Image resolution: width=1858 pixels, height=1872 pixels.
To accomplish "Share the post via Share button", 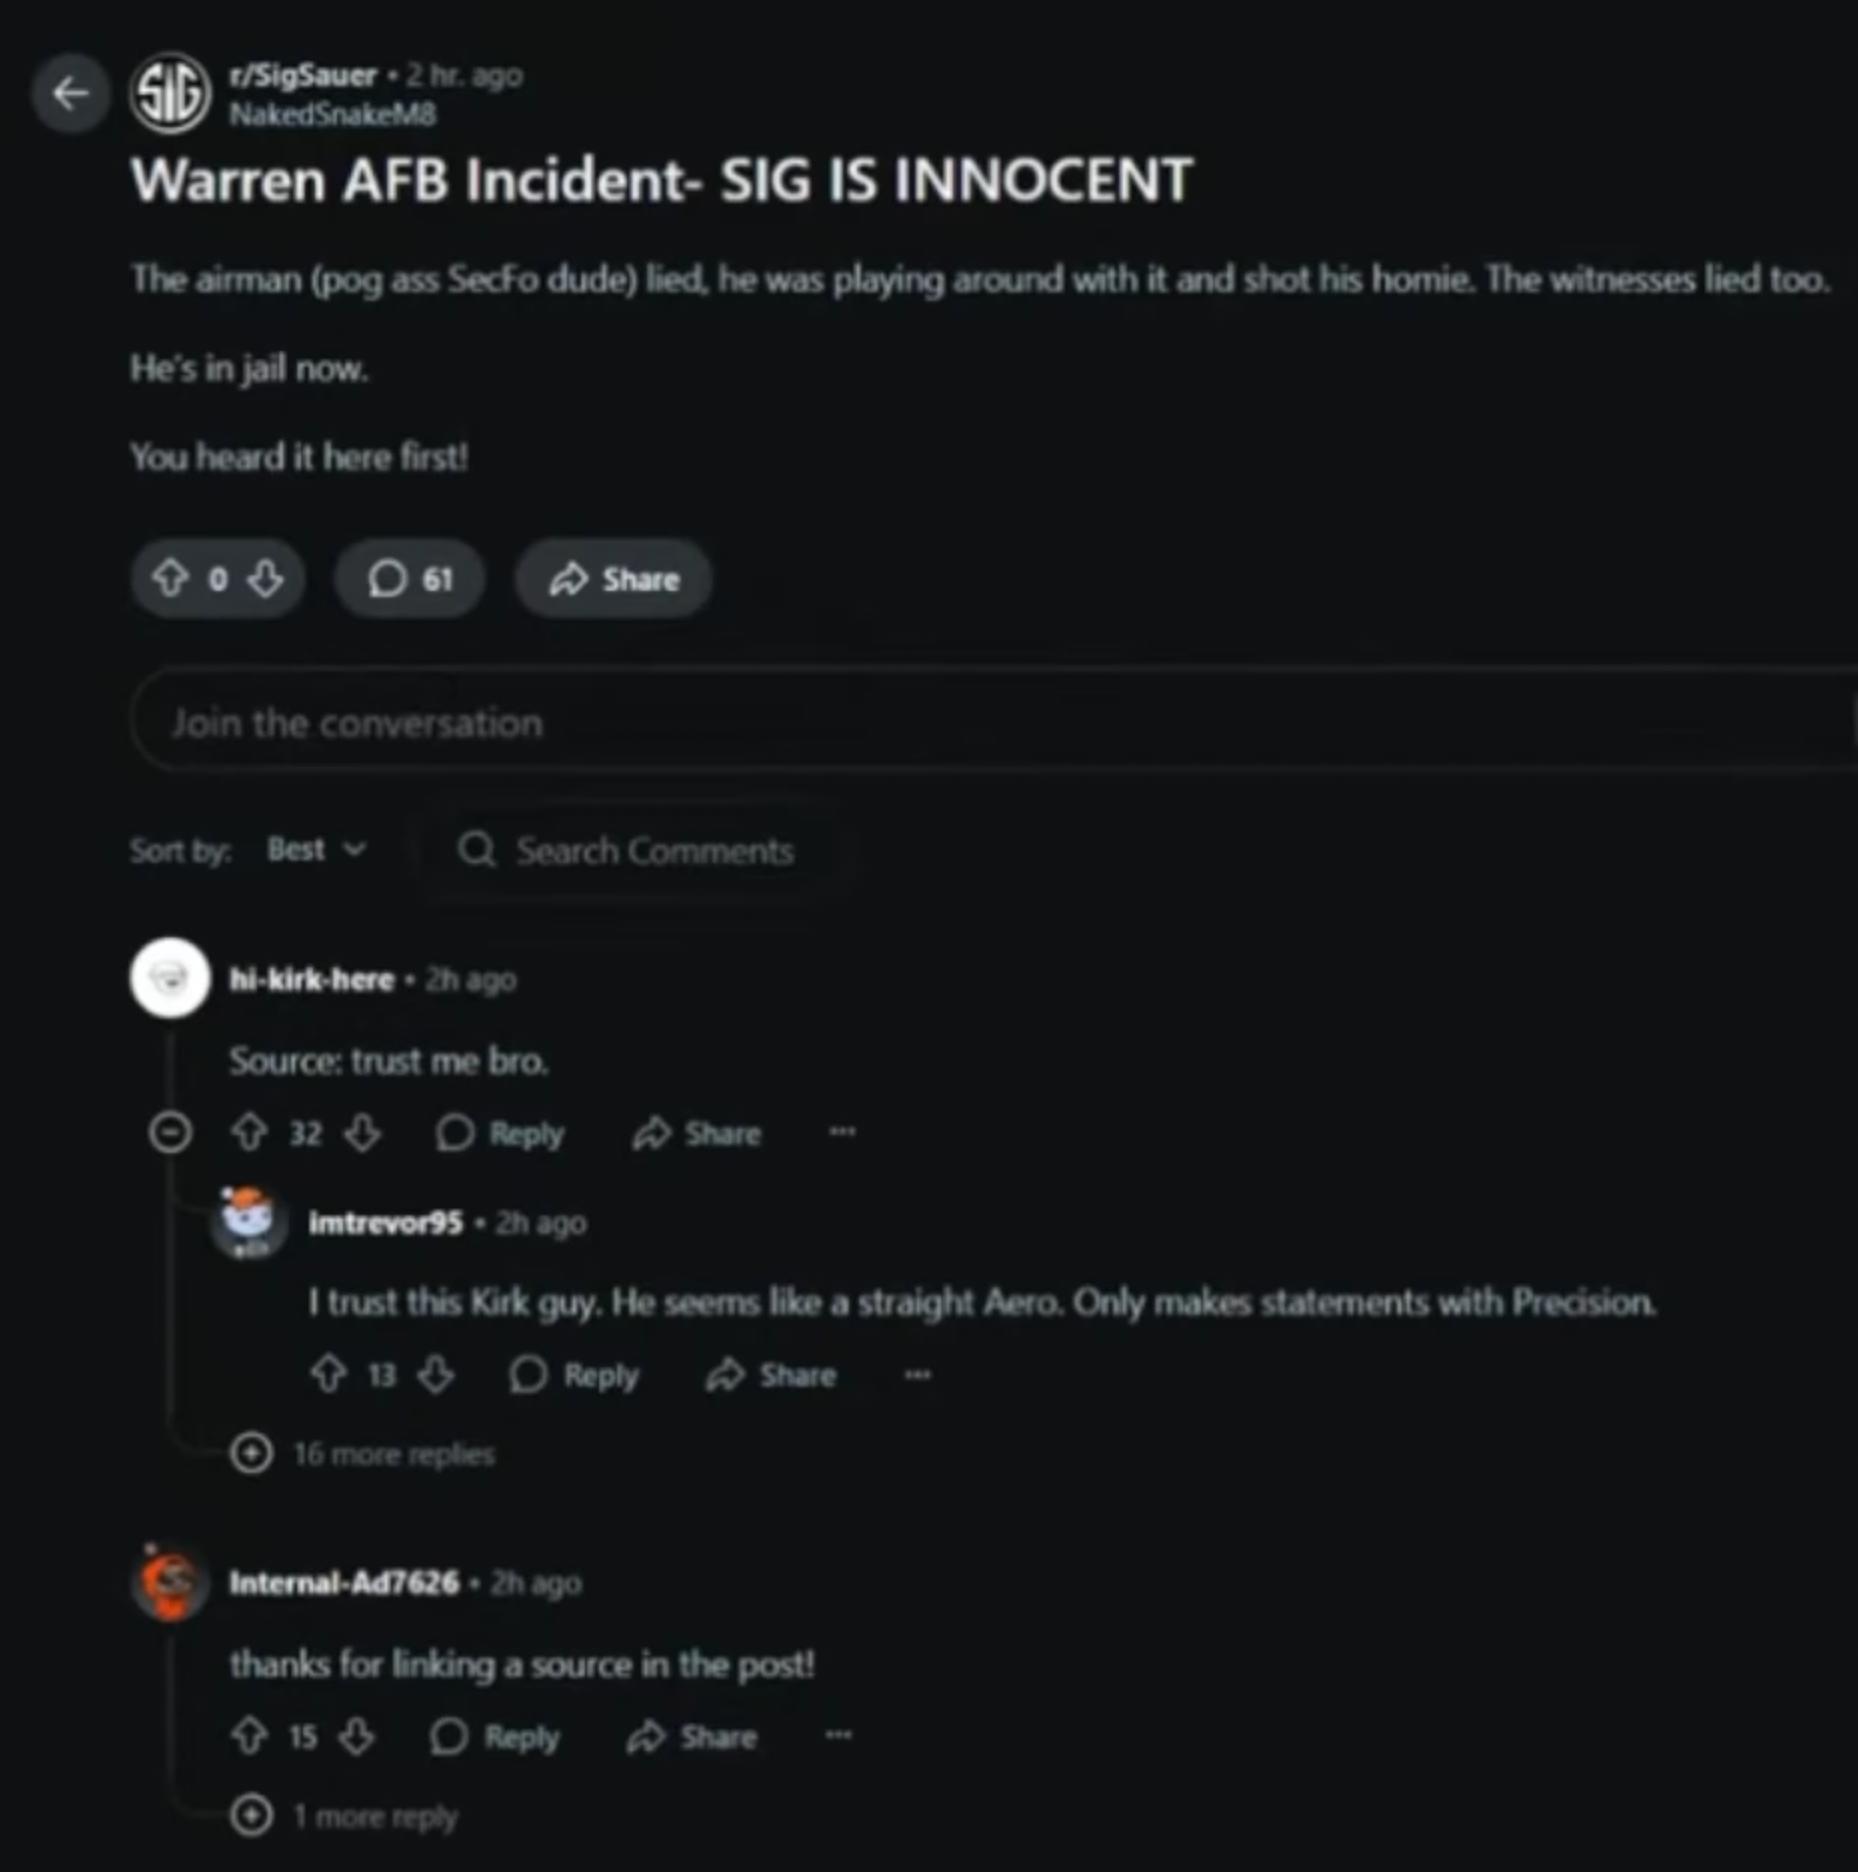I will 614,578.
